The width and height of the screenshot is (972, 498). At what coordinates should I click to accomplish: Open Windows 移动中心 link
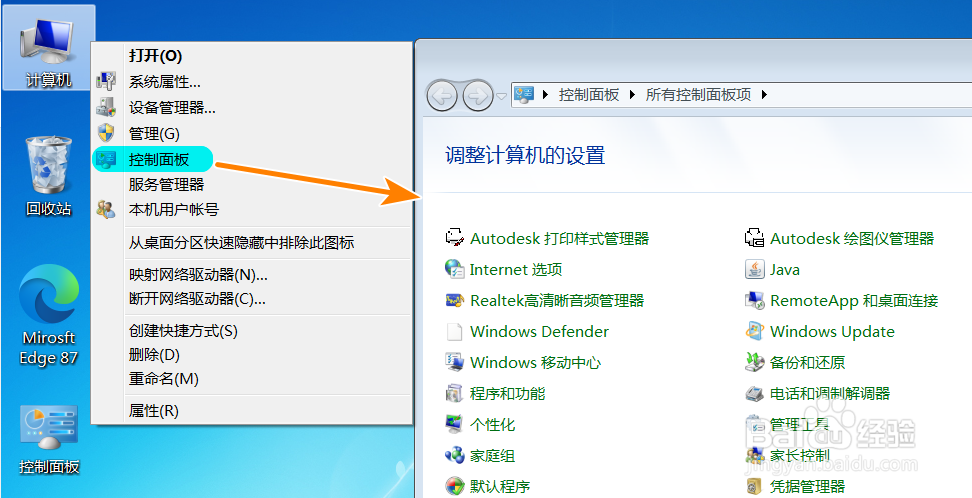click(535, 362)
